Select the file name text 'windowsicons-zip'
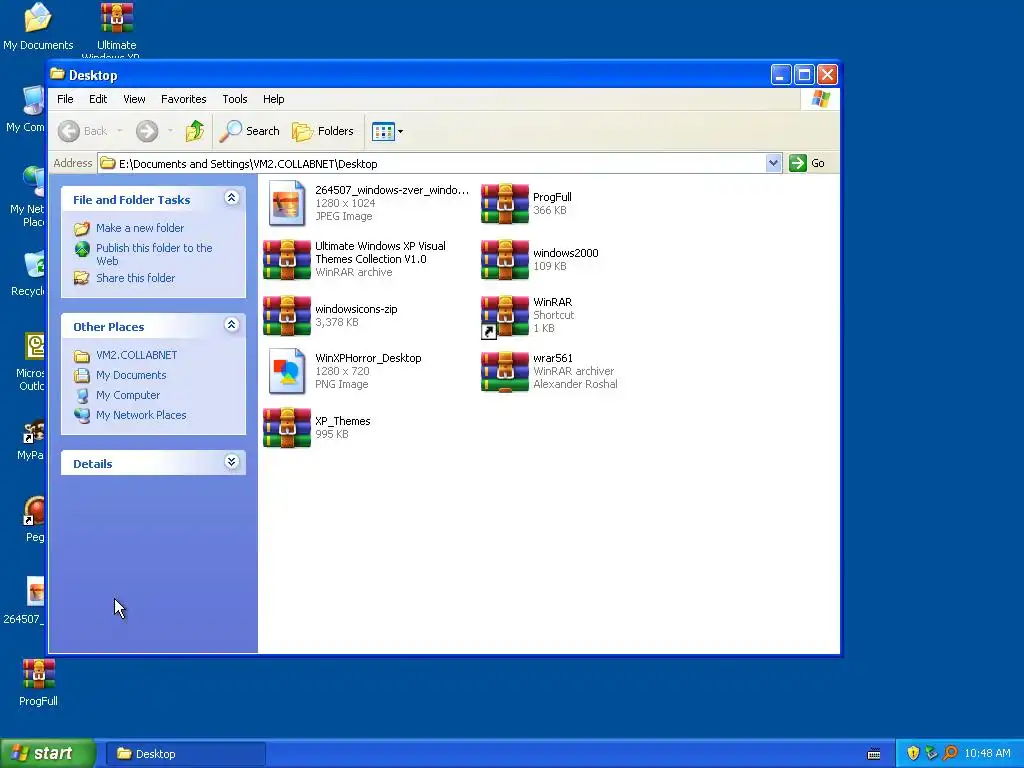1024x768 pixels. [x=356, y=310]
